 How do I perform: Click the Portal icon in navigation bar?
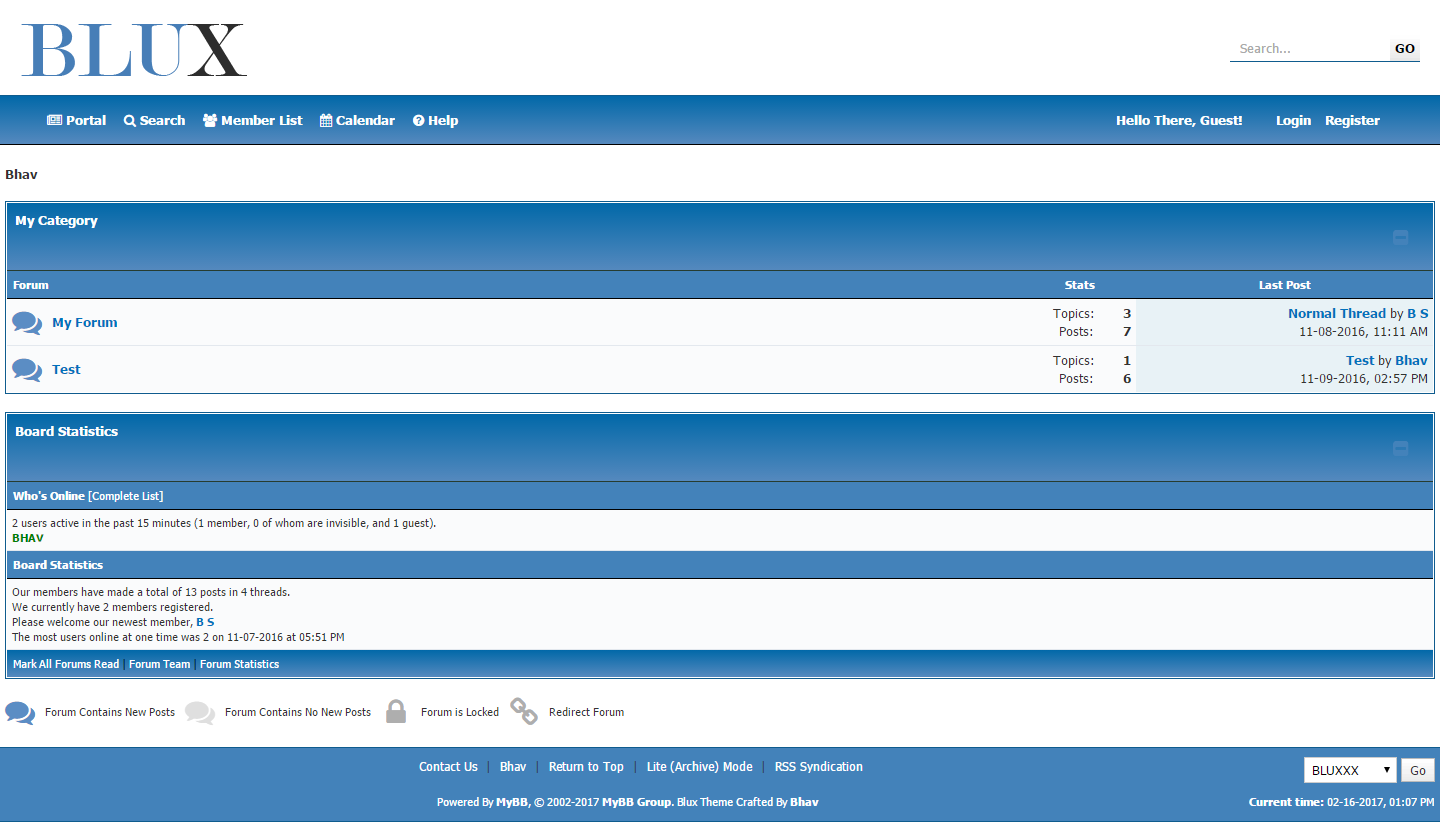tap(54, 121)
